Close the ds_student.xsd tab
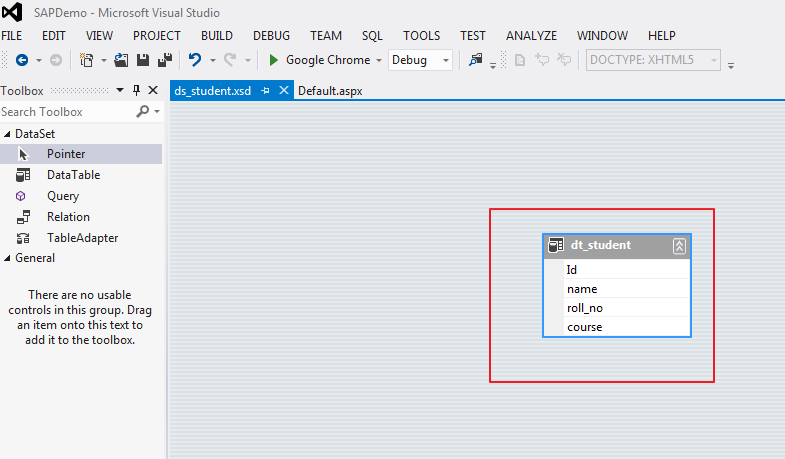This screenshot has width=785, height=459. click(284, 90)
